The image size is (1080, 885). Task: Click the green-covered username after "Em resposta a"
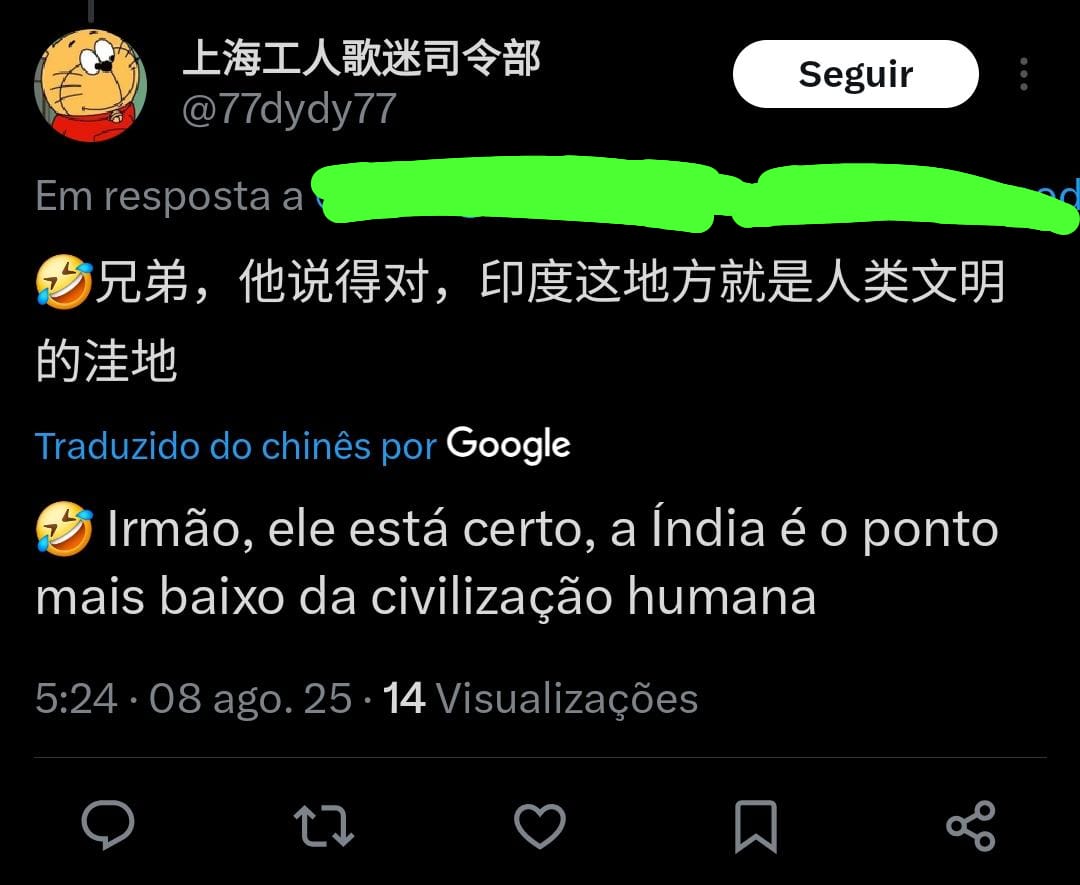696,194
